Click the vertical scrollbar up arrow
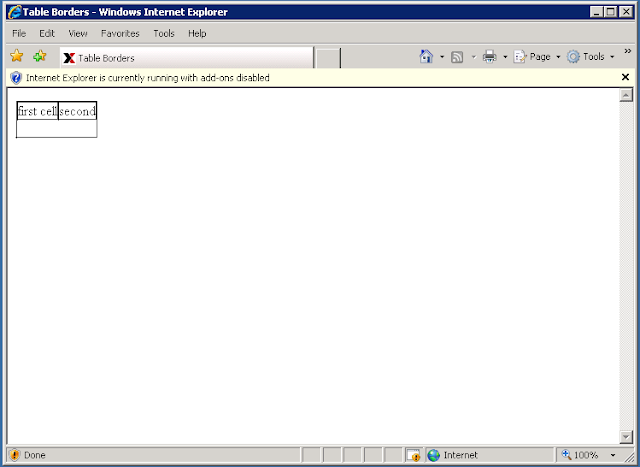The image size is (640, 467). (626, 95)
